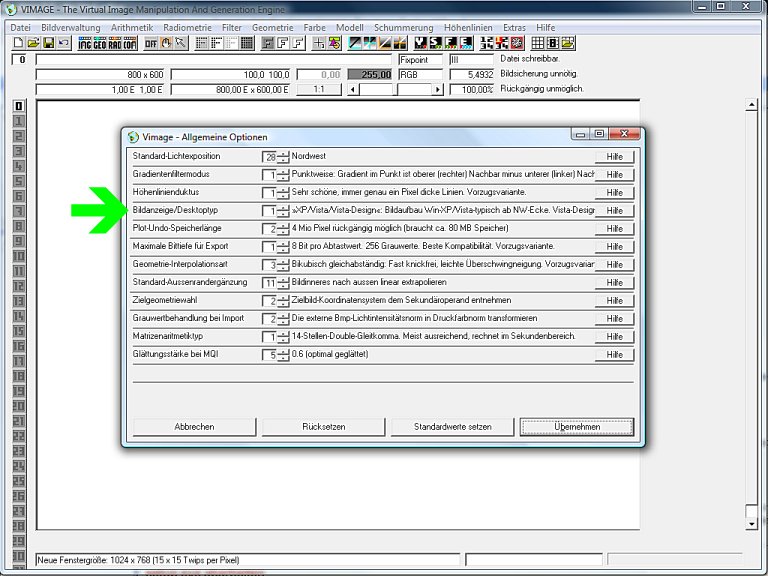The height and width of the screenshot is (576, 768).
Task: Select the RAD mode toolbar icon
Action: (x=115, y=43)
